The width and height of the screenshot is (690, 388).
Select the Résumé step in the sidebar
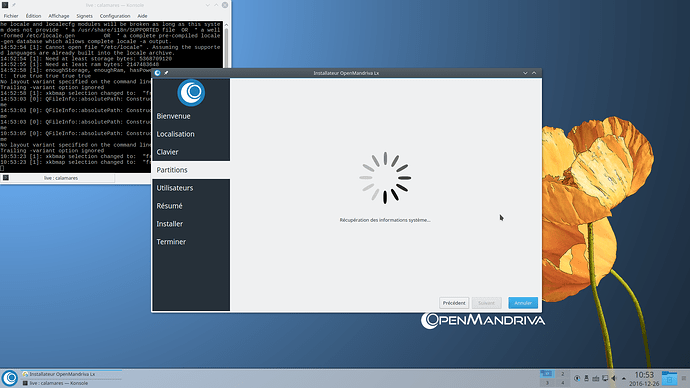191,206
